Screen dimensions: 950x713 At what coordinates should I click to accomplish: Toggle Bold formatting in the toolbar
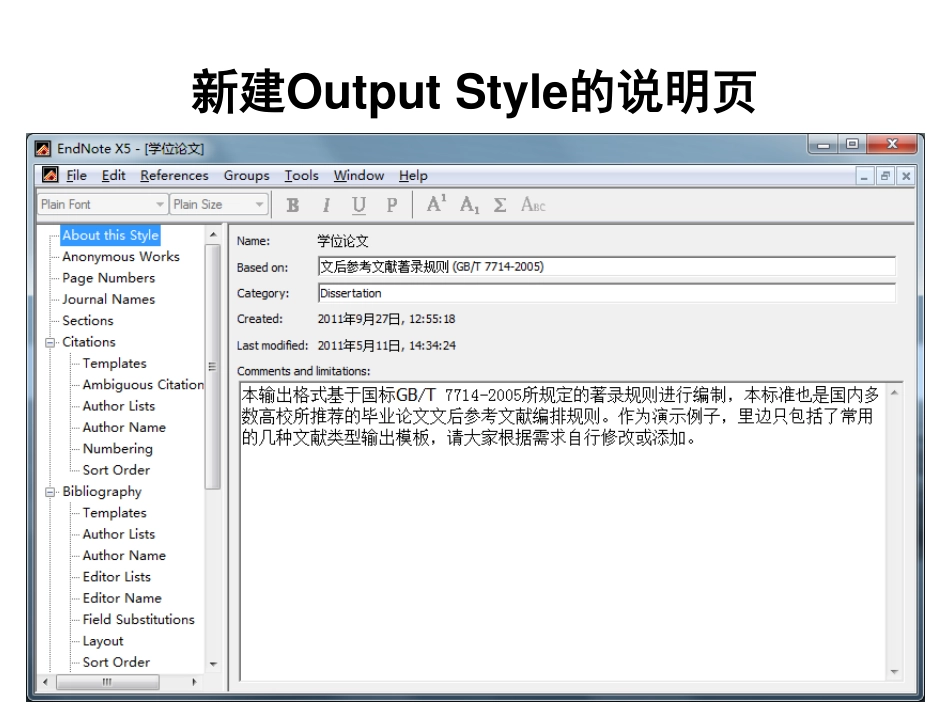pyautogui.click(x=291, y=204)
